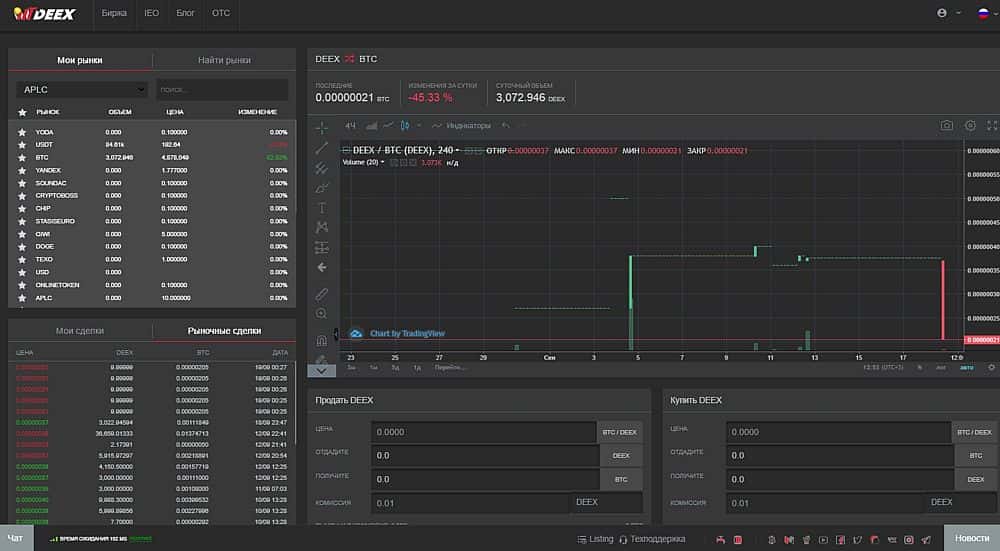Screen dimensions: 1000x551
Task: Click the zoom-in magnifier chart tool
Action: [x=321, y=313]
